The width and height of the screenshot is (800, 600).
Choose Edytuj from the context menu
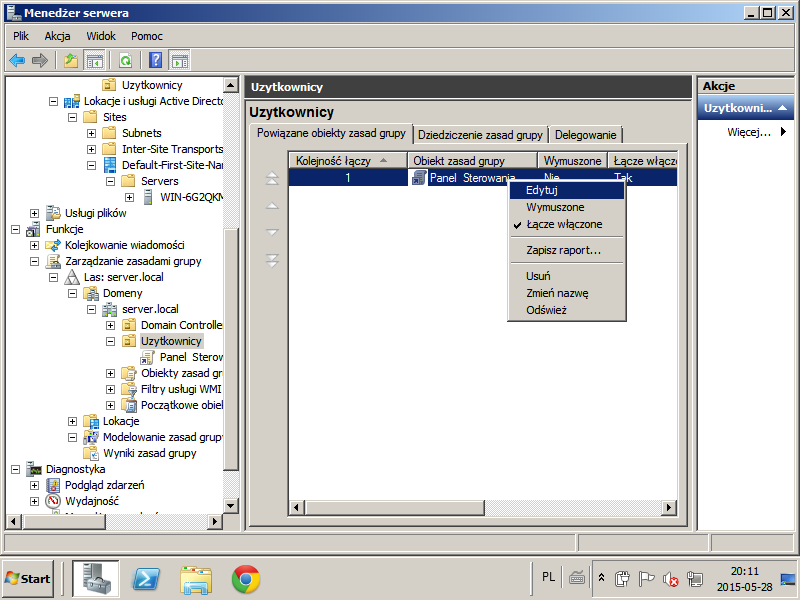[x=566, y=190]
